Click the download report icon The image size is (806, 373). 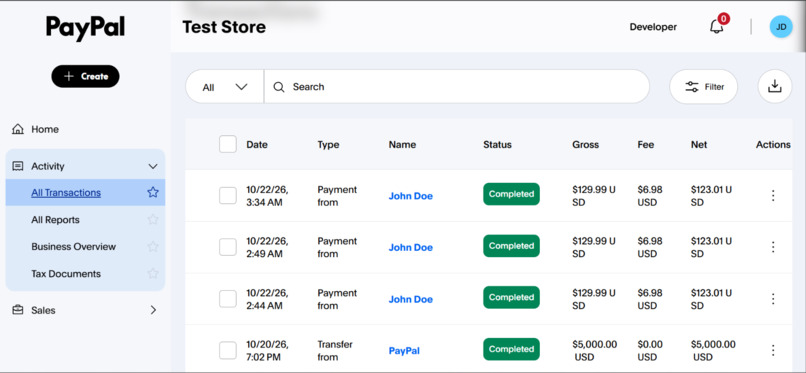point(775,86)
